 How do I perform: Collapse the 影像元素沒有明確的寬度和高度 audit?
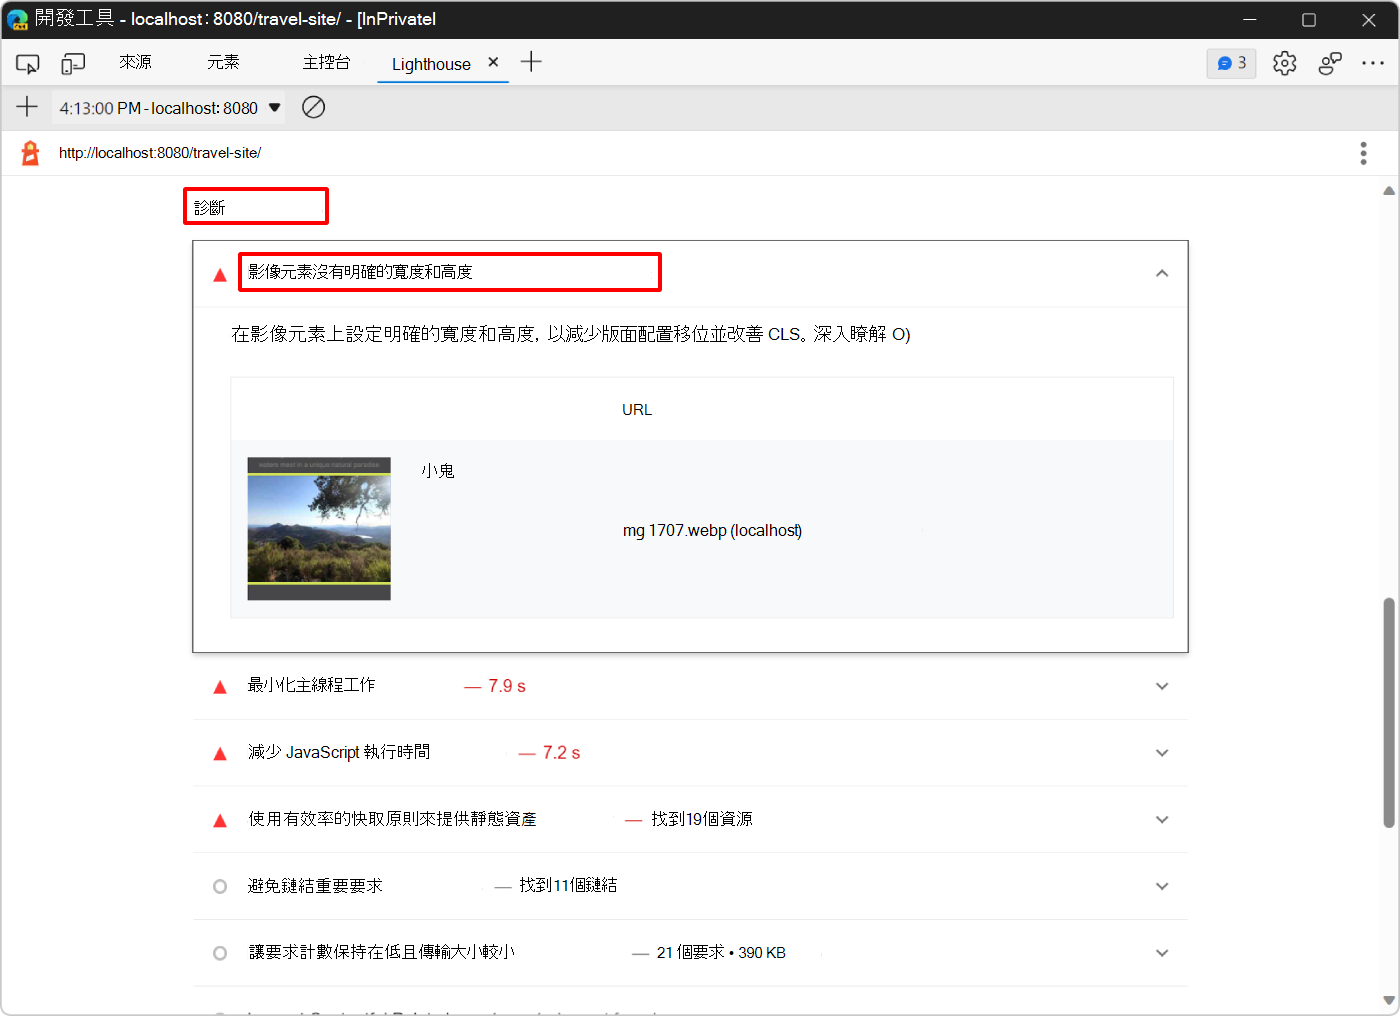click(1161, 272)
